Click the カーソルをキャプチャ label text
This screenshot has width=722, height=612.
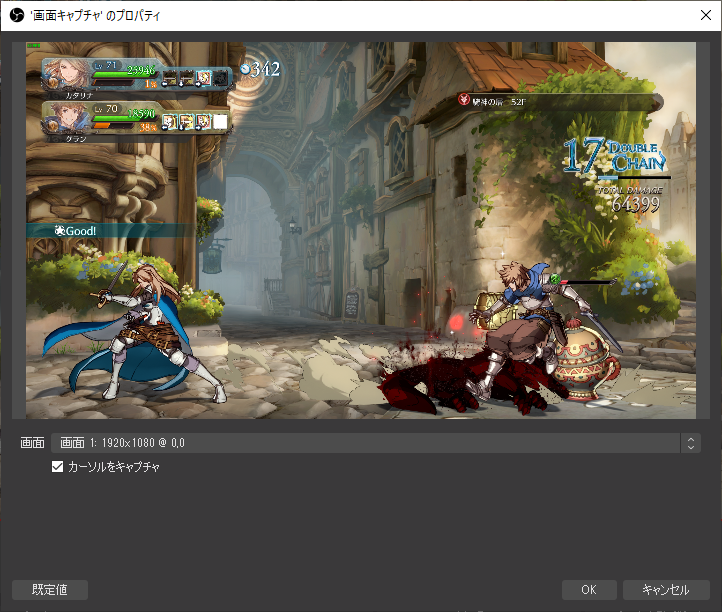pos(114,467)
